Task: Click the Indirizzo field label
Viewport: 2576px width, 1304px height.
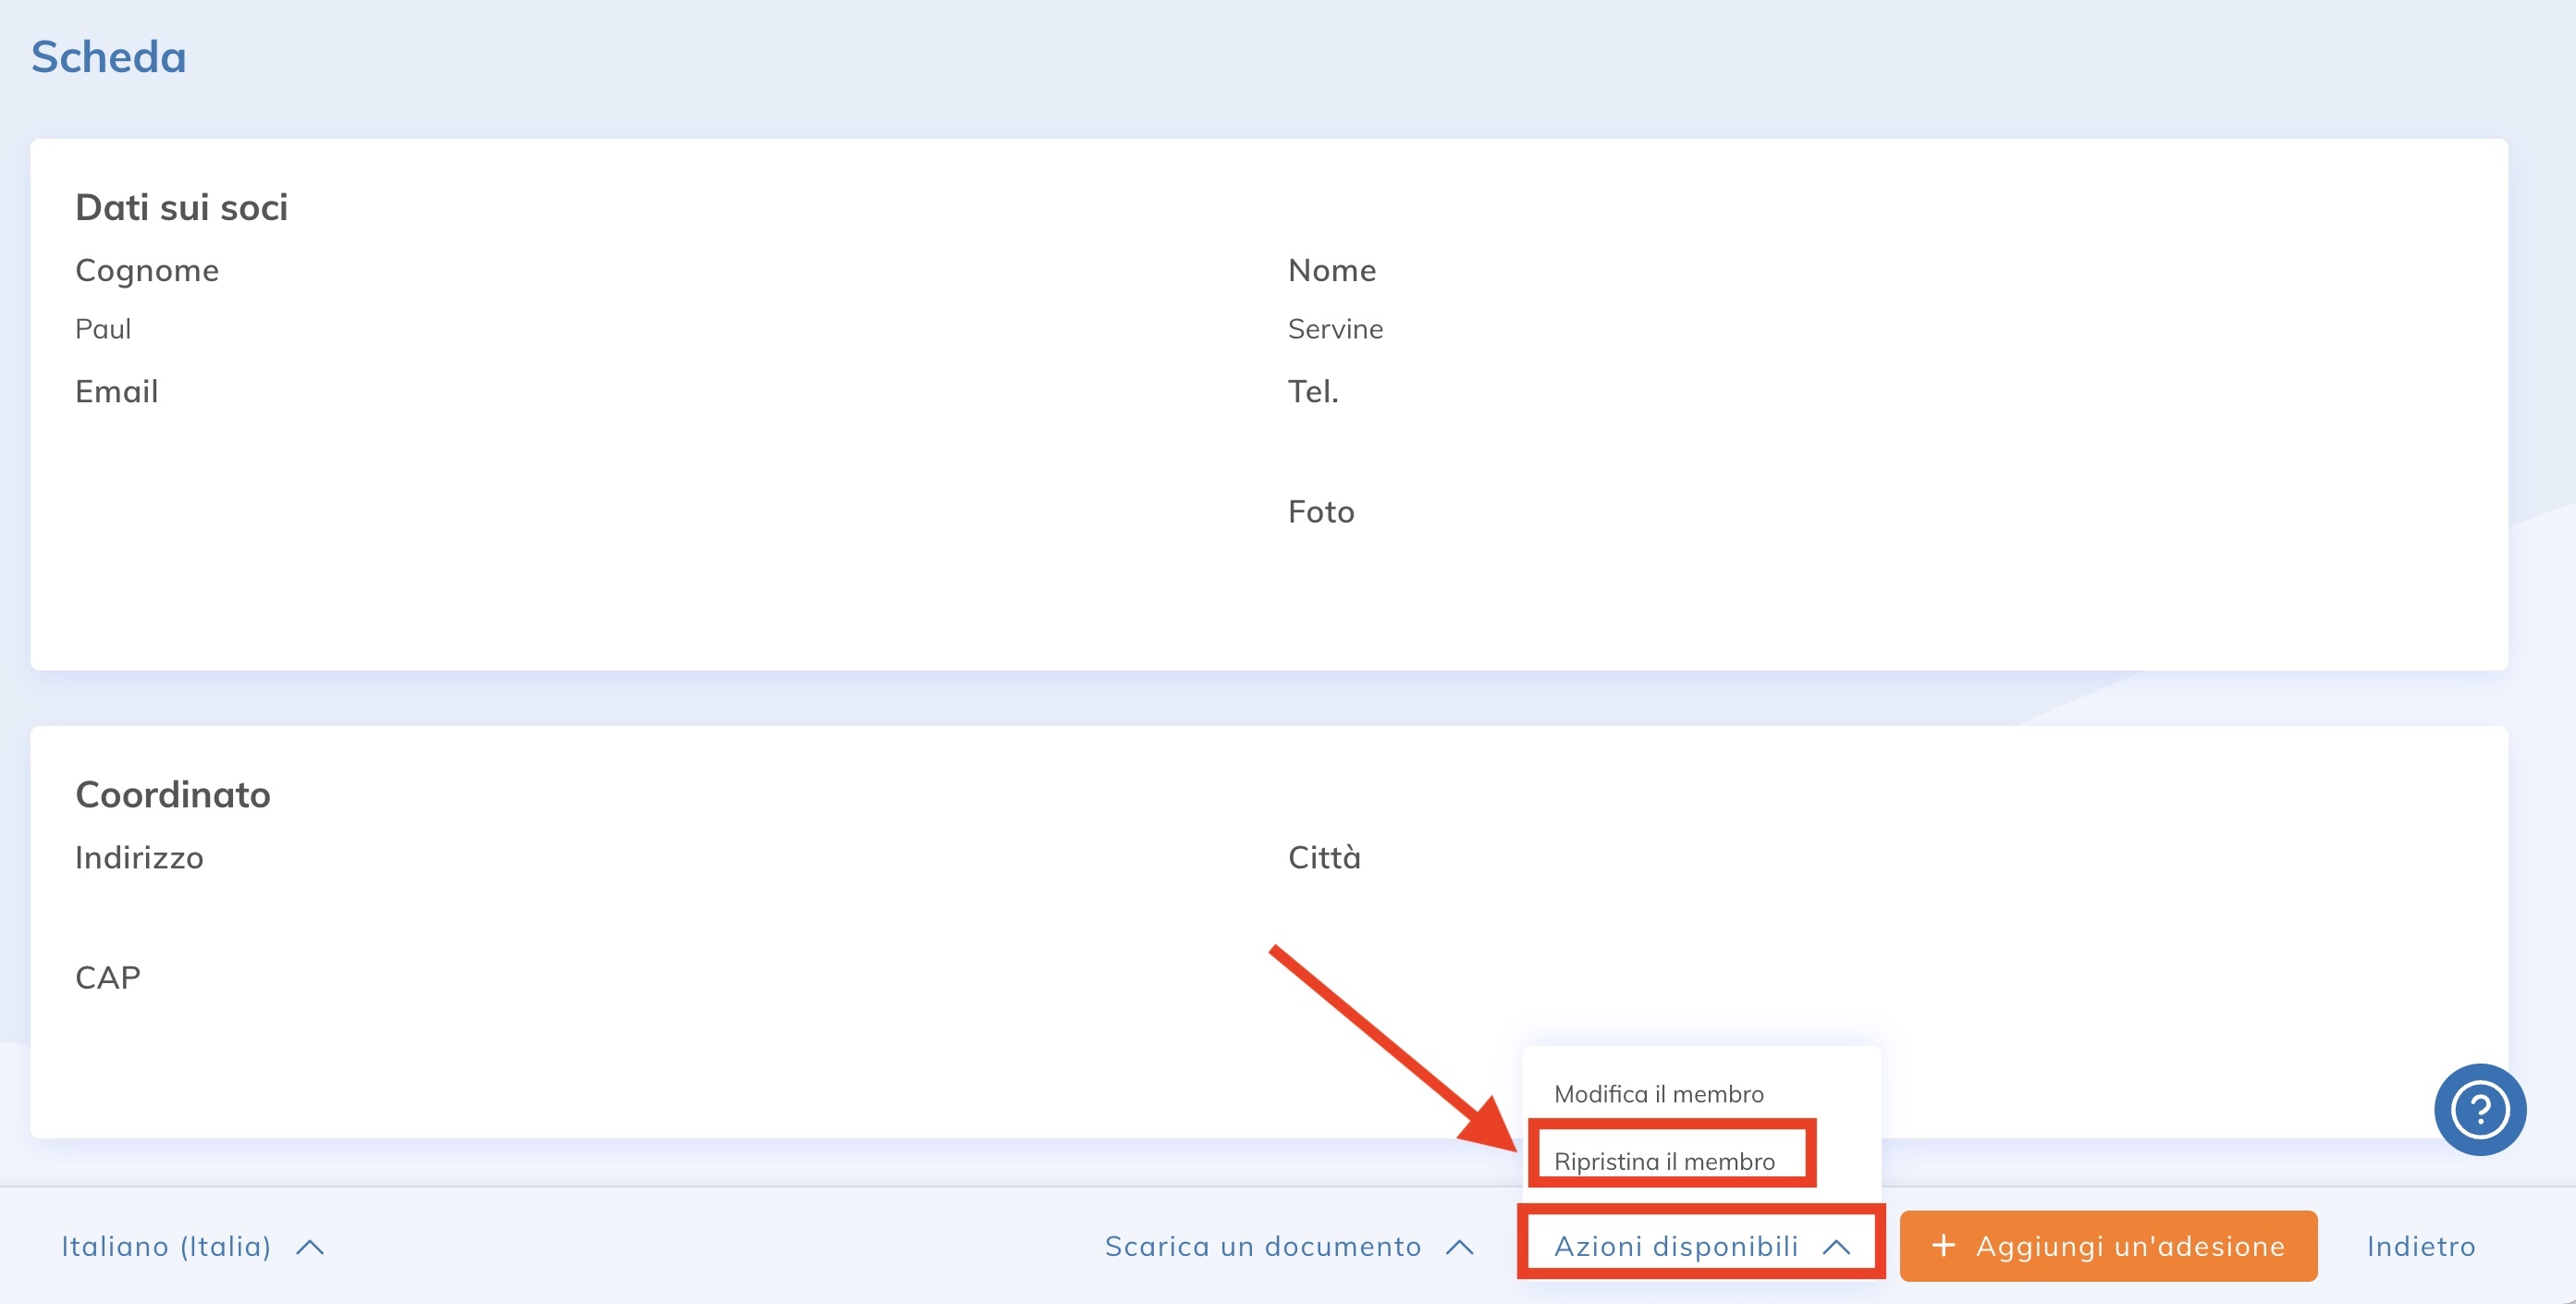Action: [139, 857]
